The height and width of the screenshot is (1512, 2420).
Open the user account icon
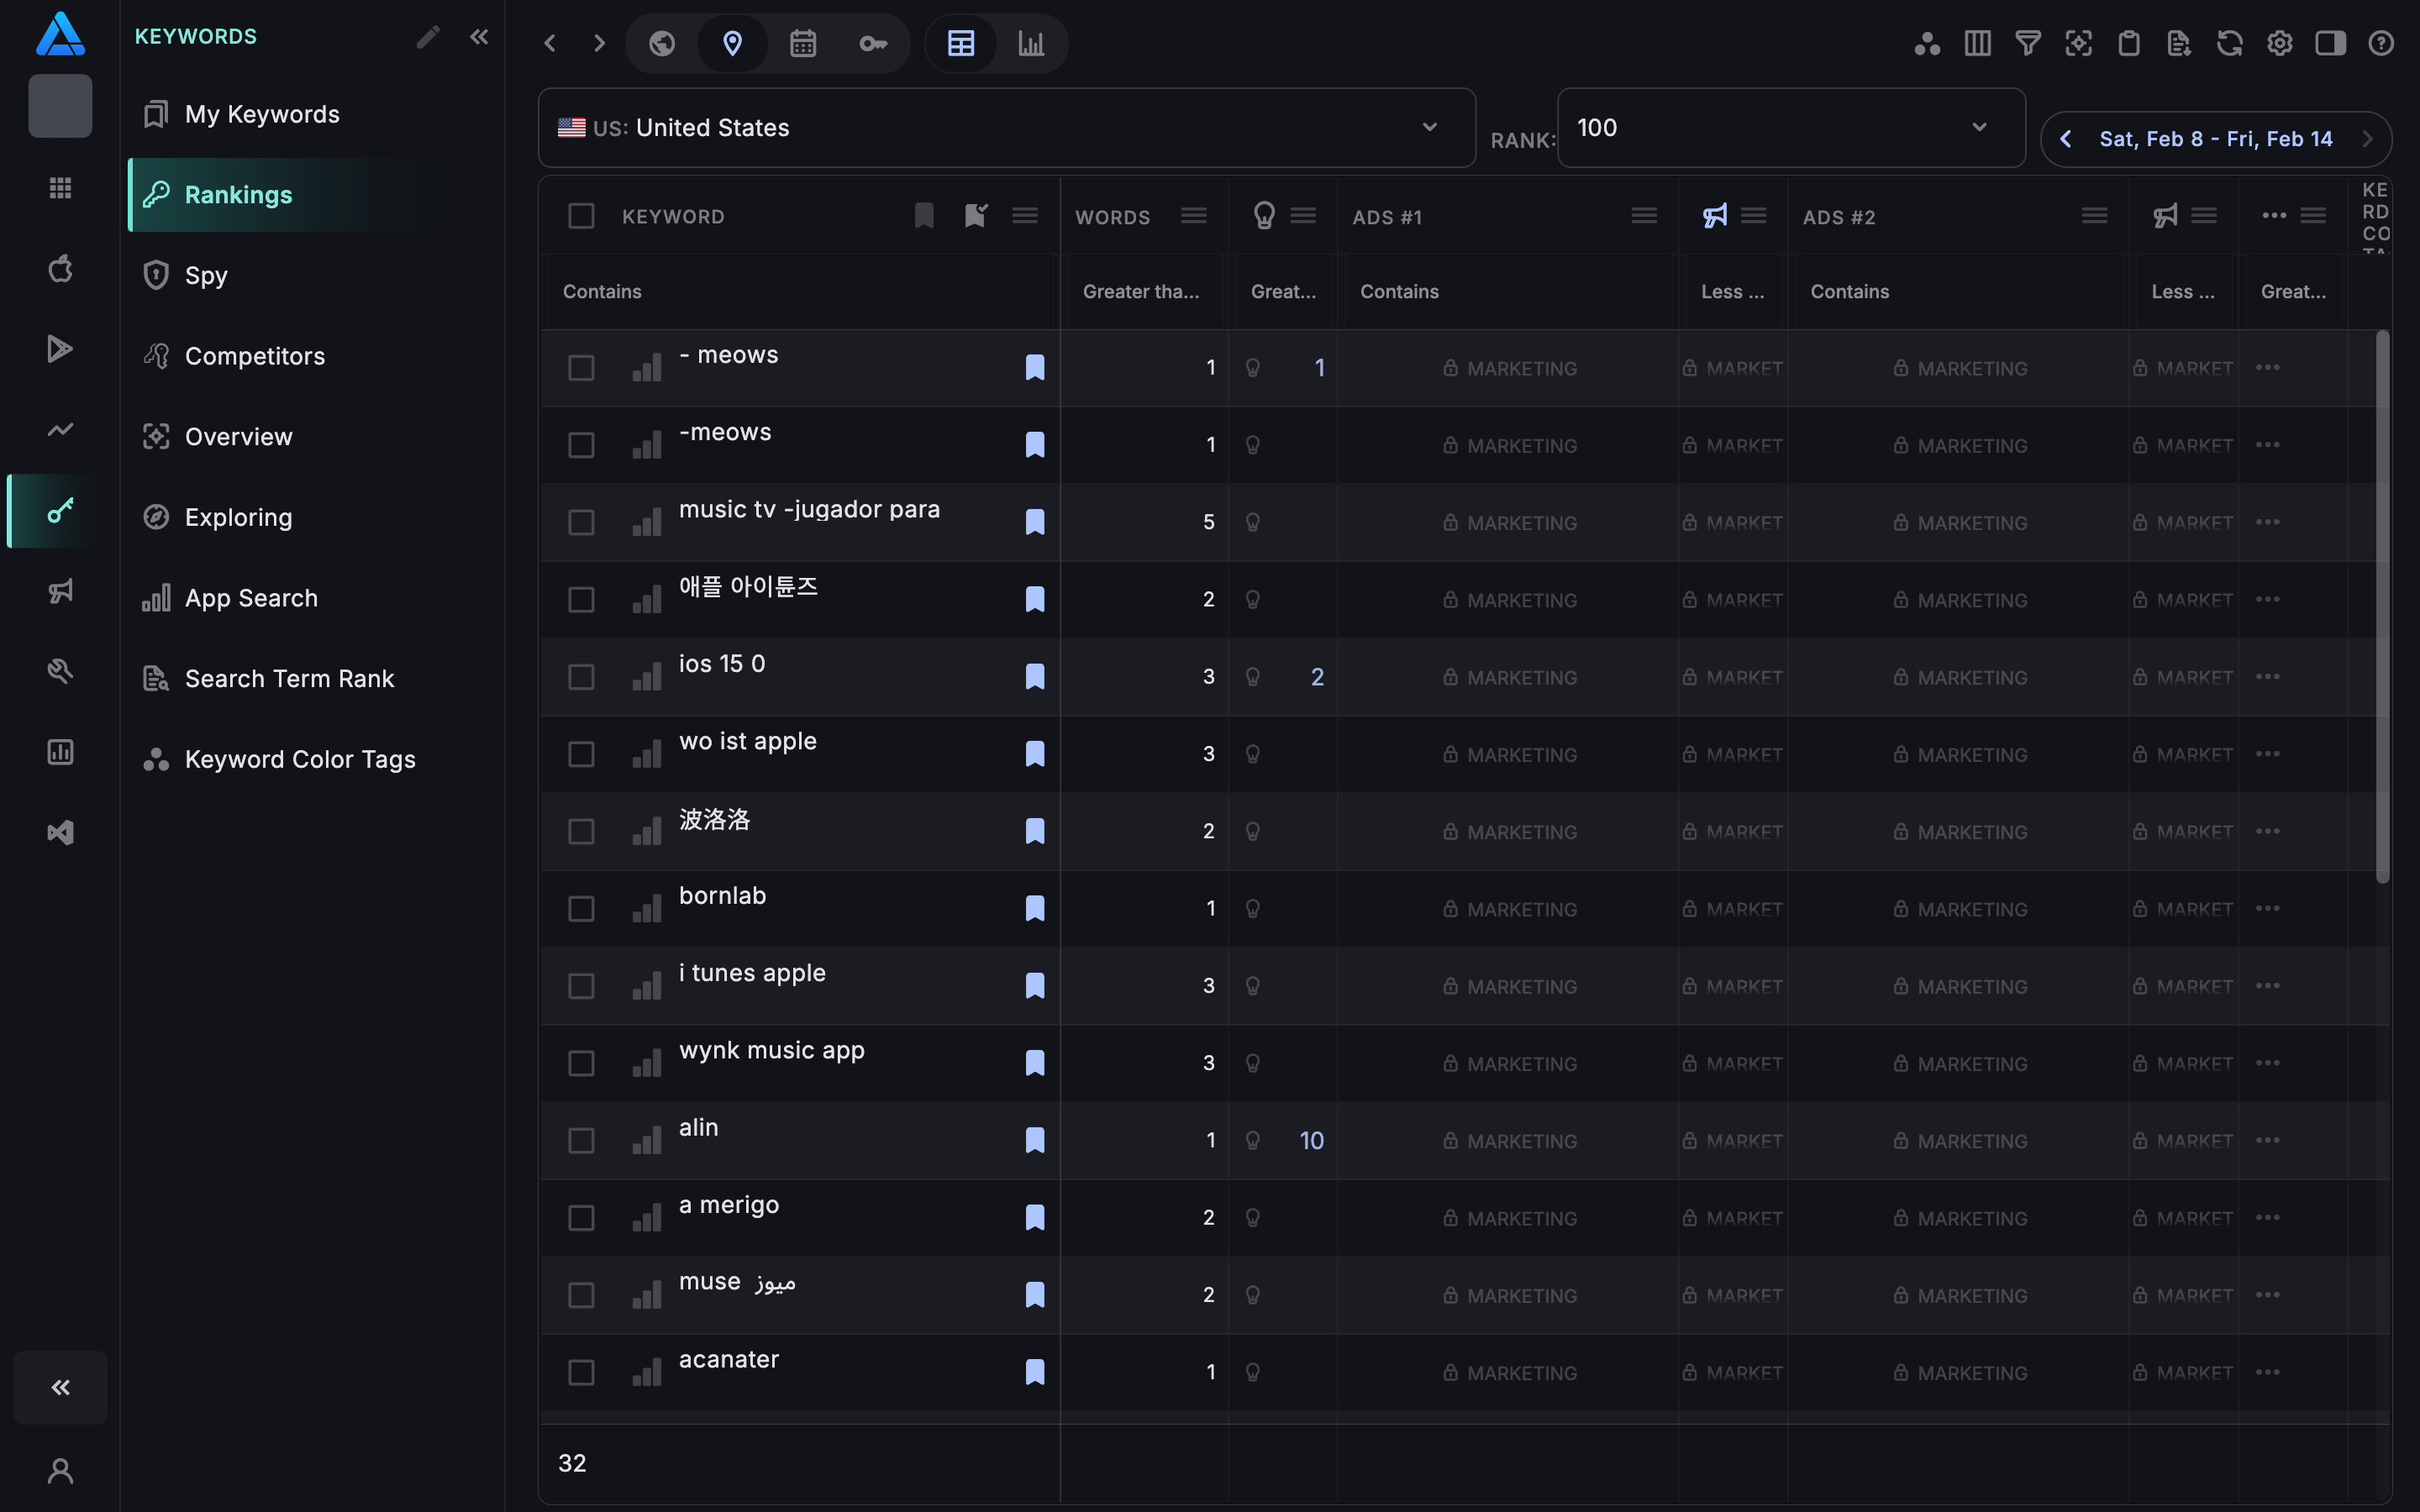click(x=60, y=1470)
